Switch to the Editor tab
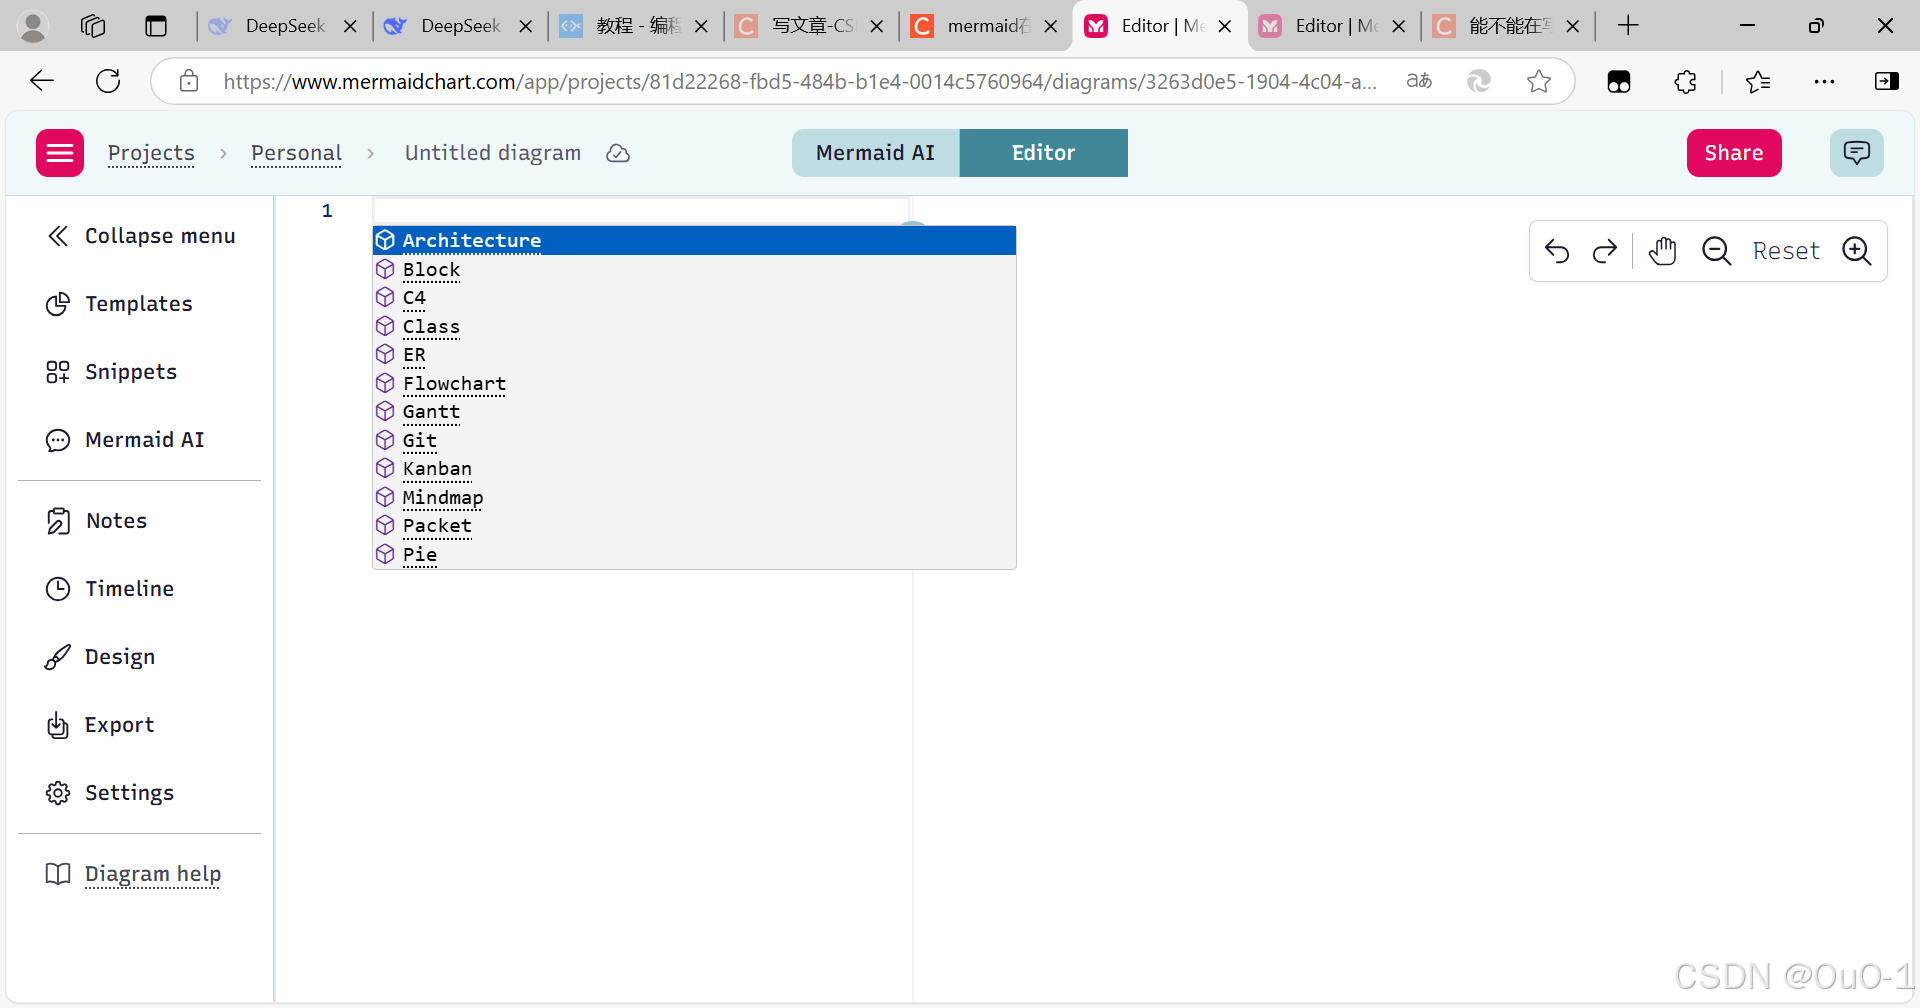Screen dimensions: 1920x1008 [1043, 153]
